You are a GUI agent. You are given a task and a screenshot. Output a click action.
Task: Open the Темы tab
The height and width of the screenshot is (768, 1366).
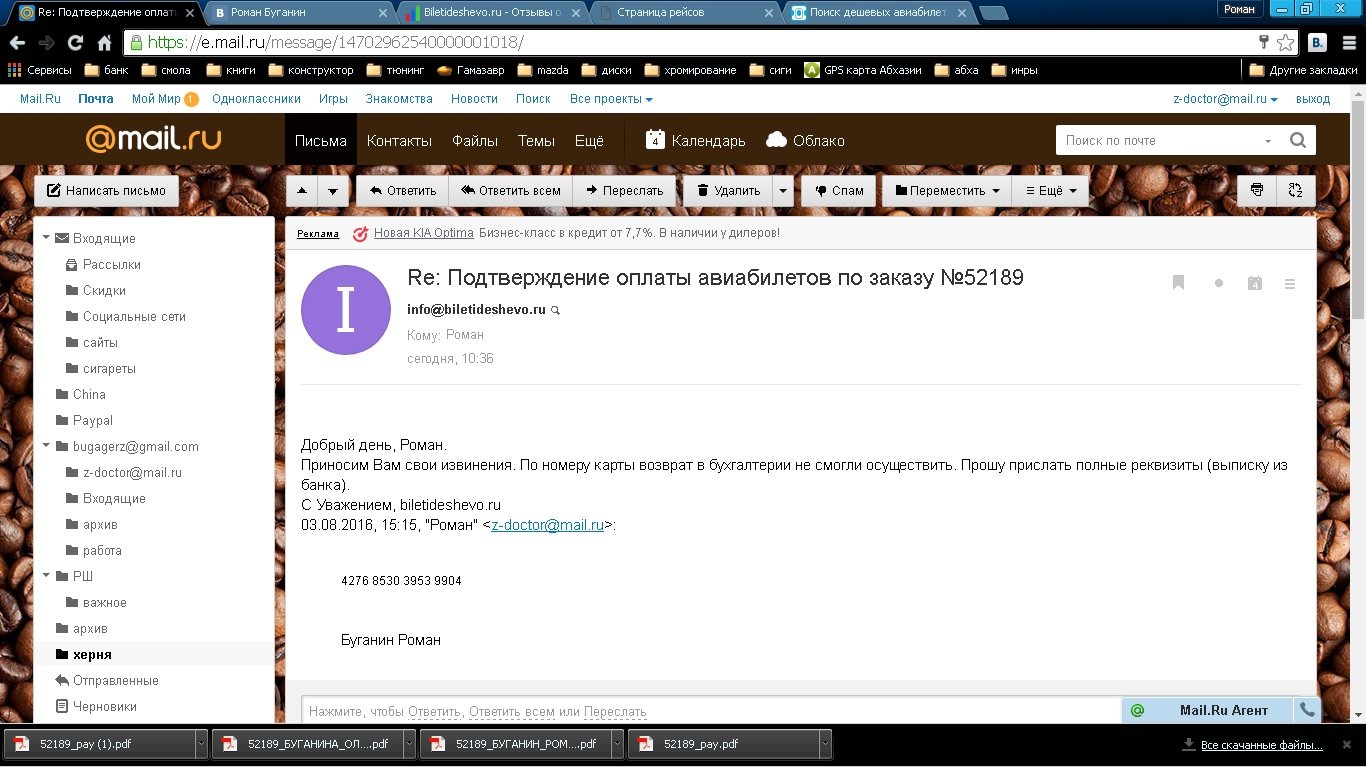[x=536, y=141]
